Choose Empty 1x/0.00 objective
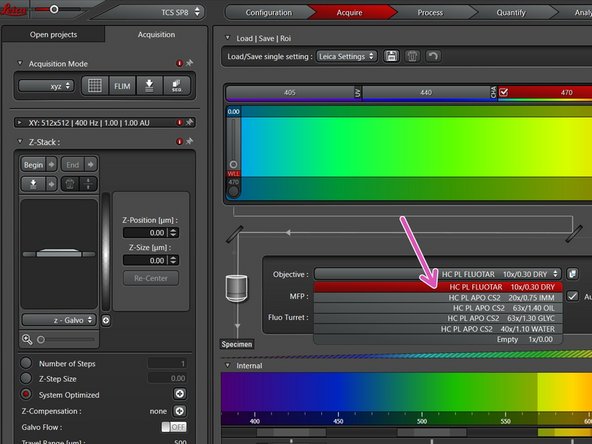 [x=438, y=339]
